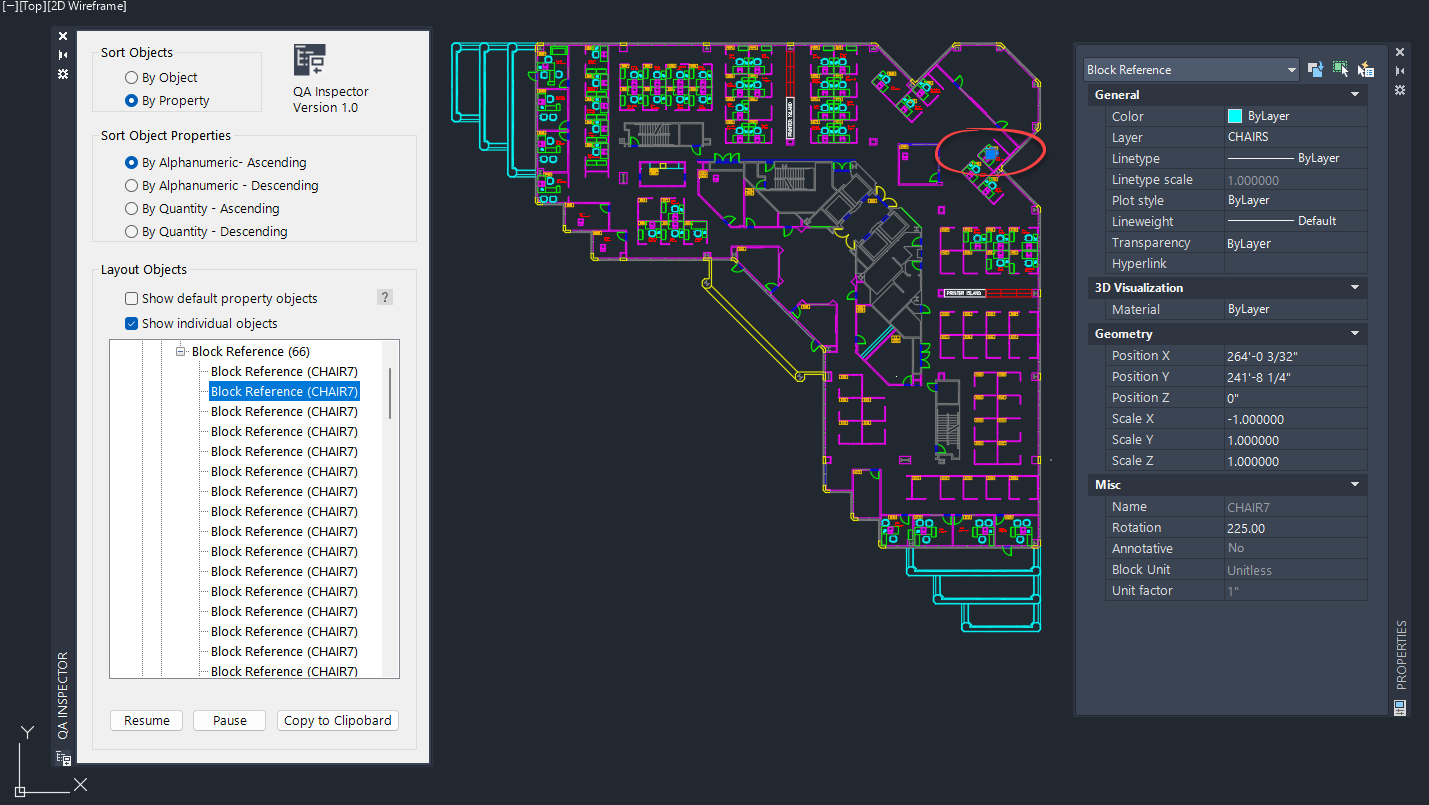Open the QA Inspector palette settings gear
This screenshot has height=805, width=1429.
[63, 74]
